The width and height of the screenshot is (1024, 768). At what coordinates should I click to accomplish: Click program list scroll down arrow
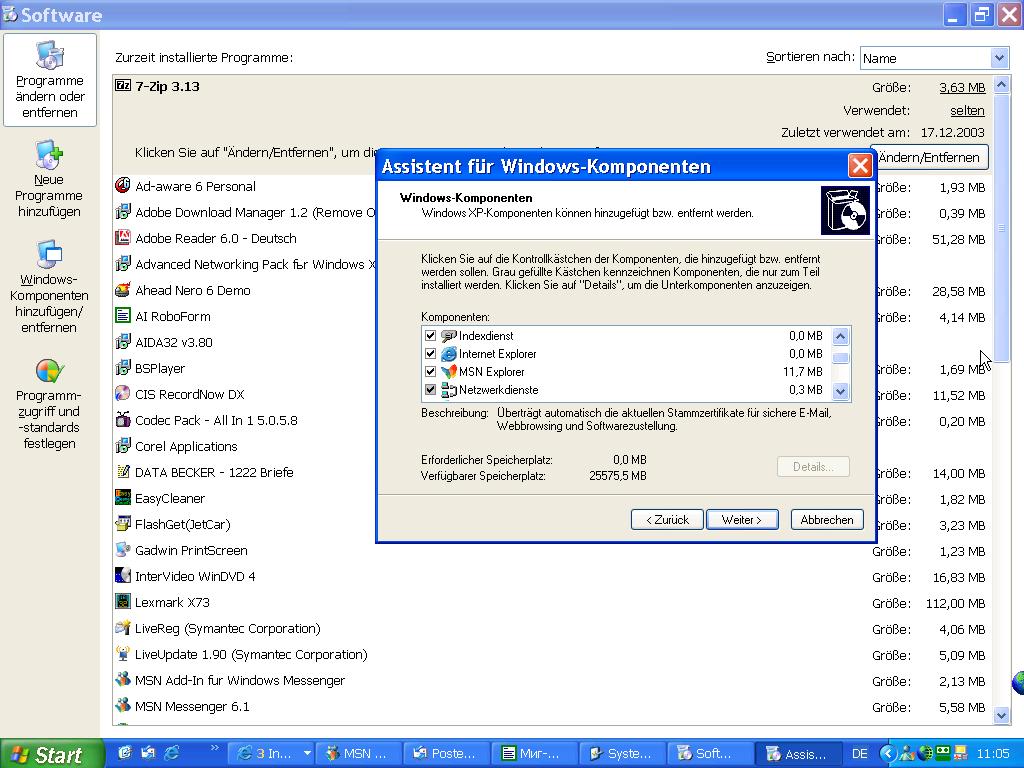[x=1001, y=716]
